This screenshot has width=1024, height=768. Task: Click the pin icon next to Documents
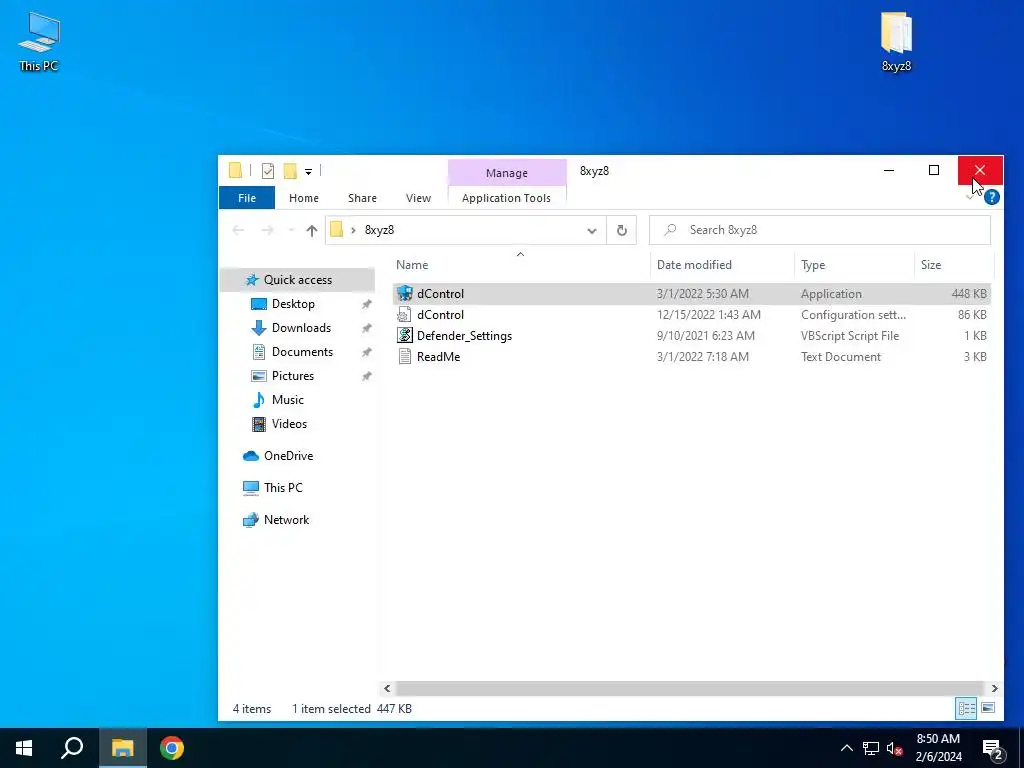click(367, 352)
